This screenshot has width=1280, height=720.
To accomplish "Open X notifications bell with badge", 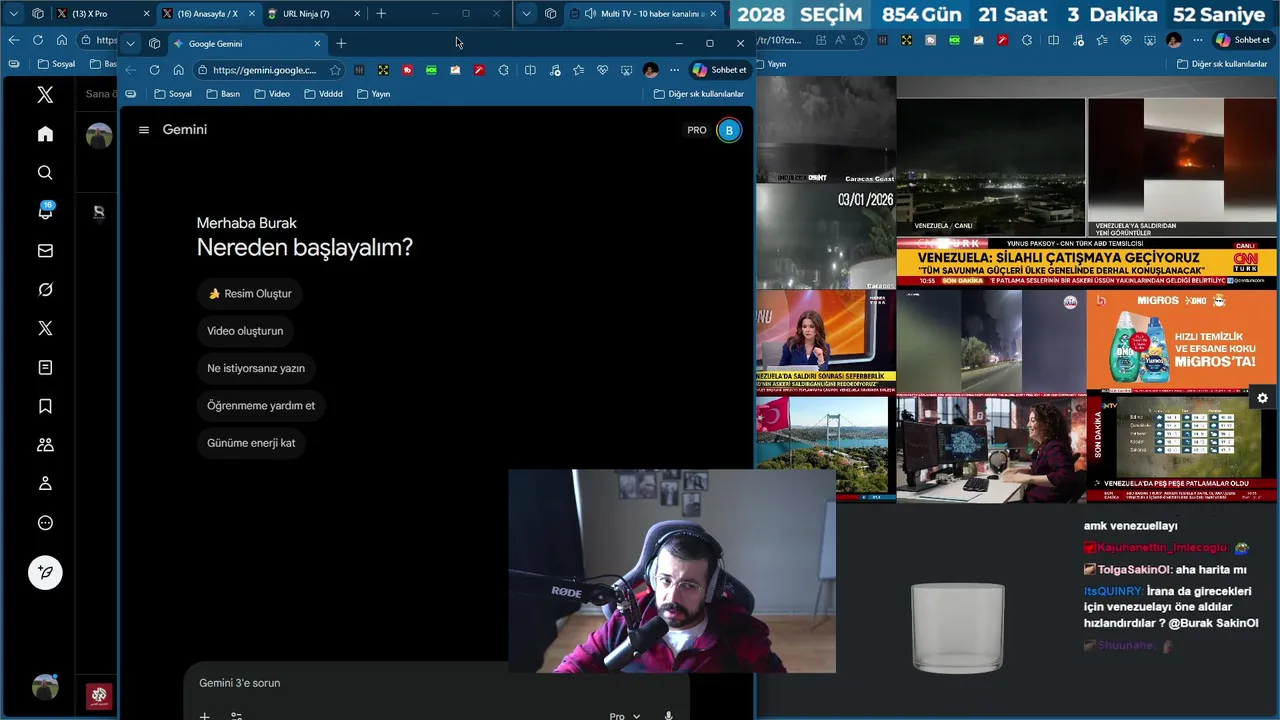I will (45, 211).
